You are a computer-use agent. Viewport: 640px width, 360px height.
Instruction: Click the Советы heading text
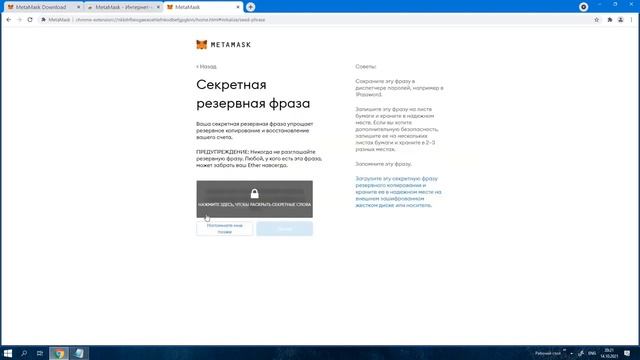click(x=365, y=66)
